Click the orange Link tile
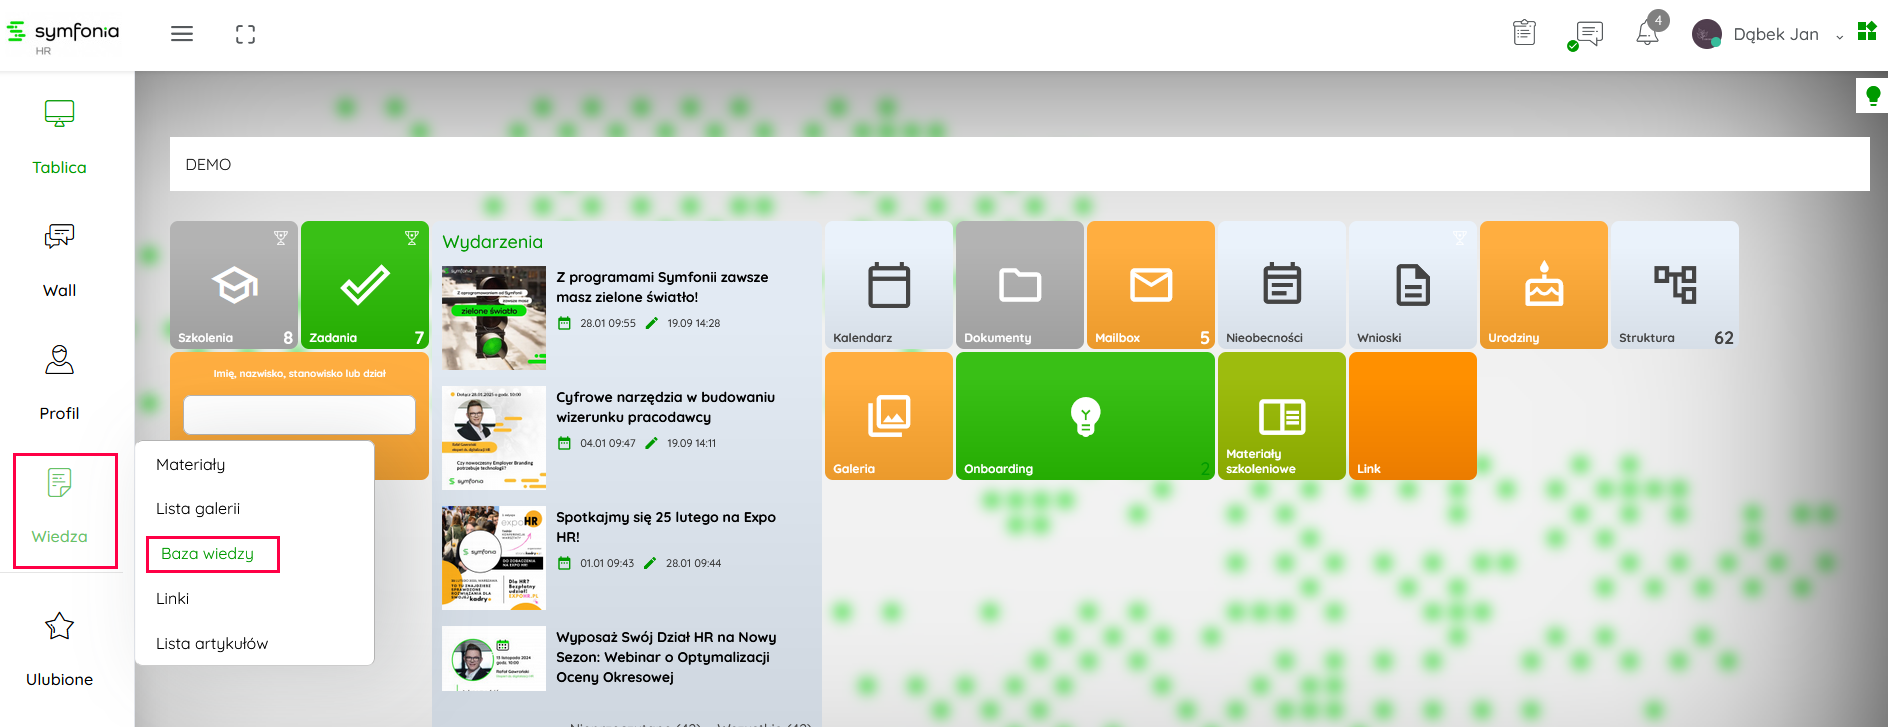Viewport: 1888px width, 727px height. point(1412,416)
